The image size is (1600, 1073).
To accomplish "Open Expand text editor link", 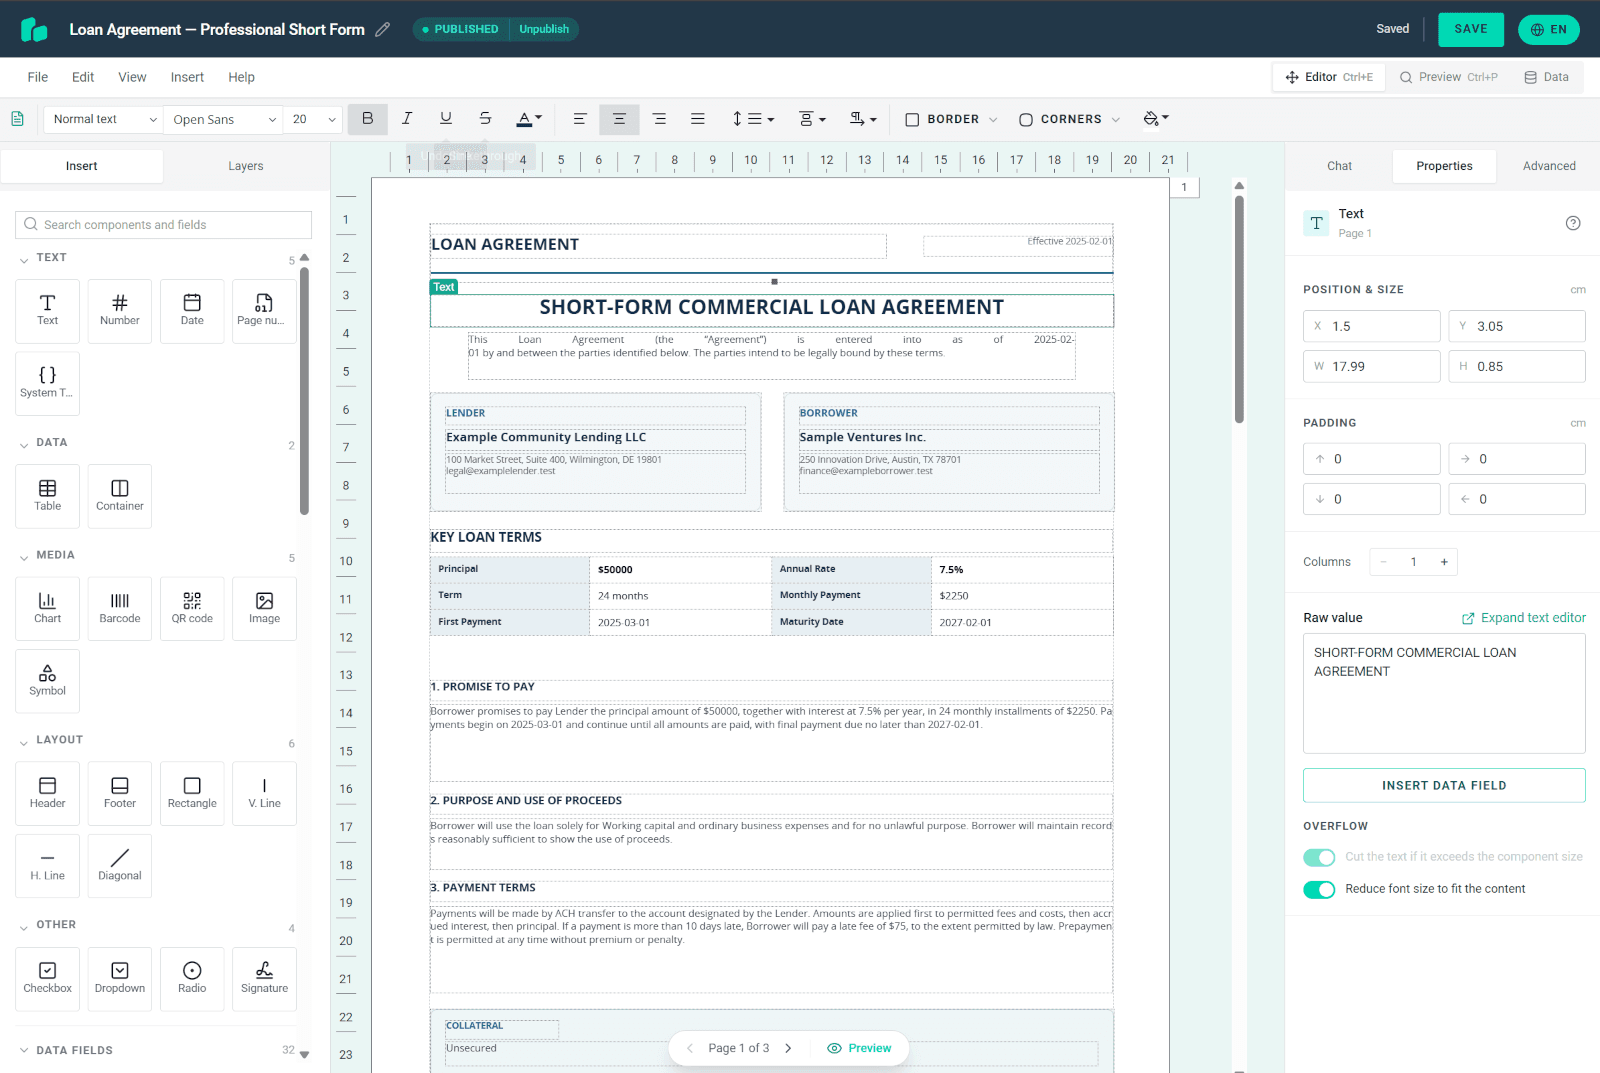I will pyautogui.click(x=1524, y=618).
